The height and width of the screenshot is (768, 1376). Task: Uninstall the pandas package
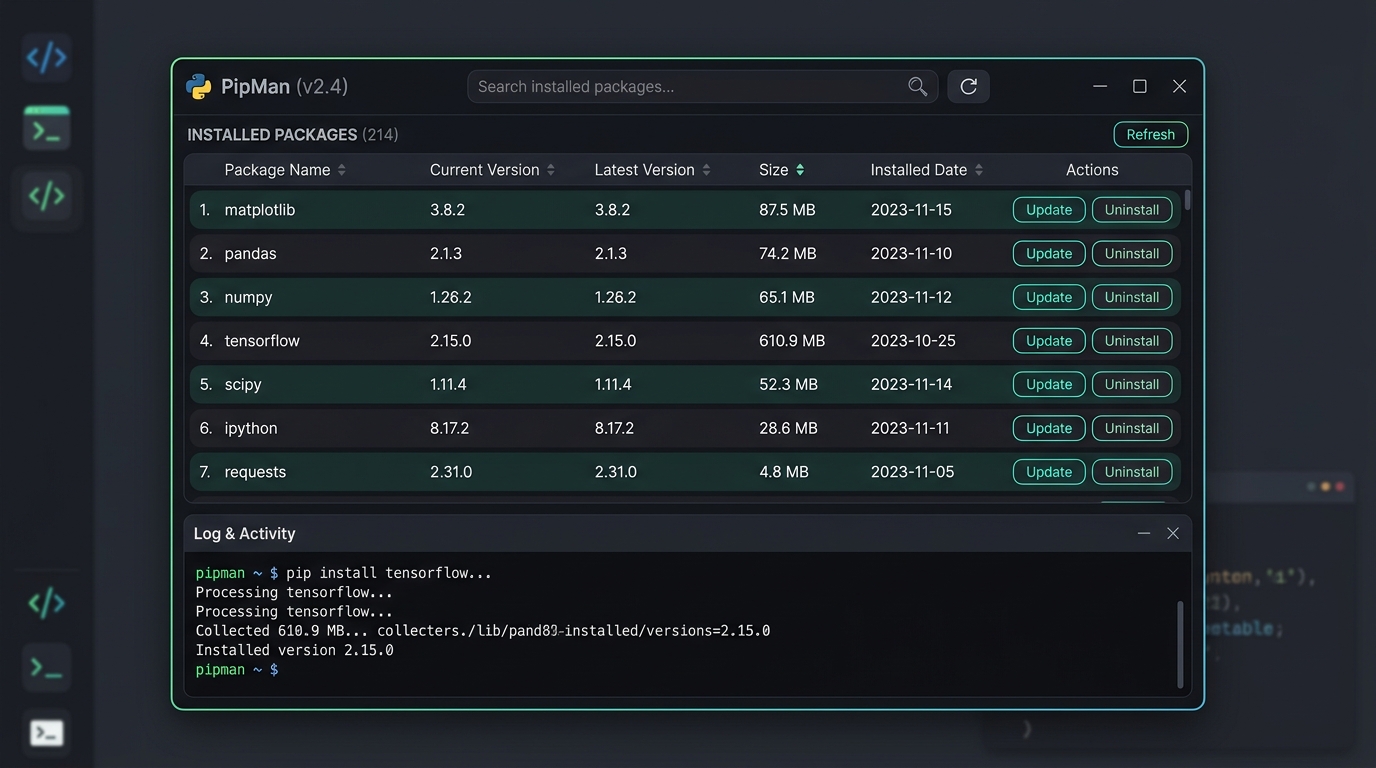point(1132,254)
